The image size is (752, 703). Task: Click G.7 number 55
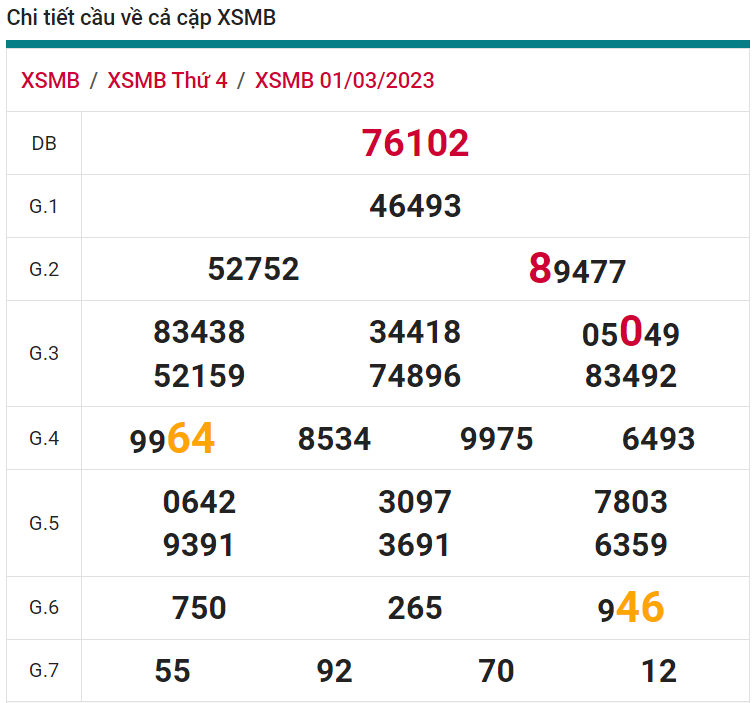pos(172,671)
